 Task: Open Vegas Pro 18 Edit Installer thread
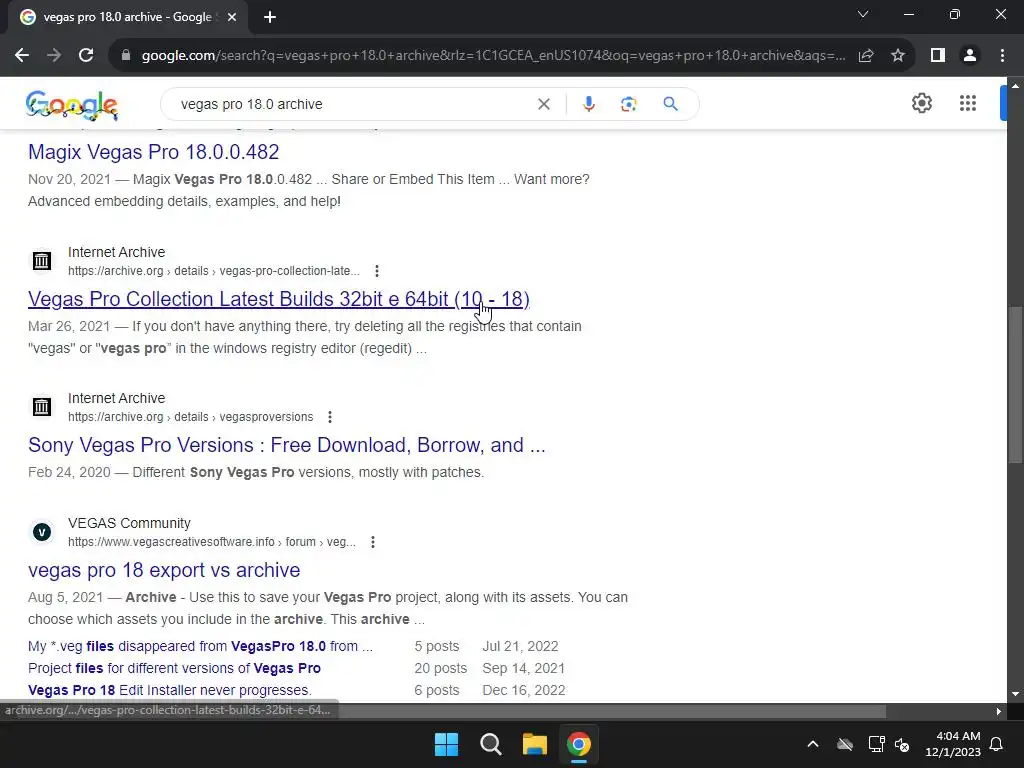(170, 690)
